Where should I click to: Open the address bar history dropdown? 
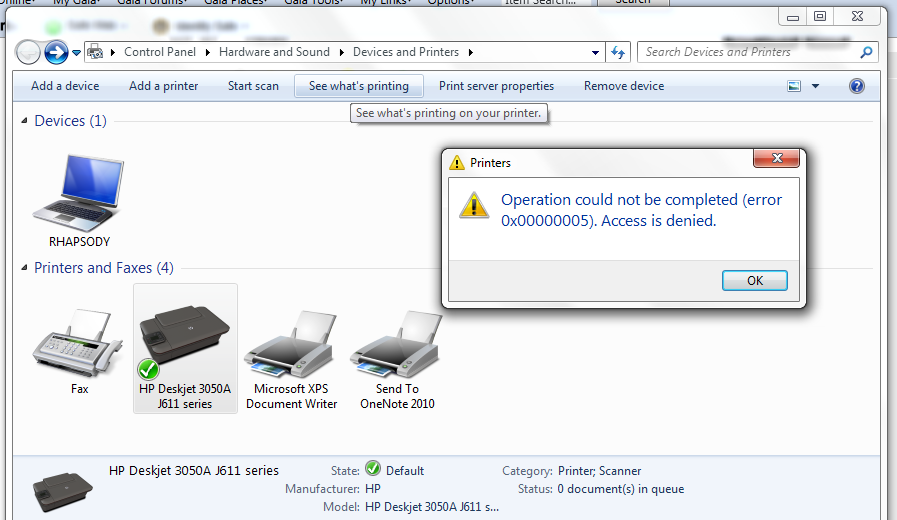coord(595,53)
